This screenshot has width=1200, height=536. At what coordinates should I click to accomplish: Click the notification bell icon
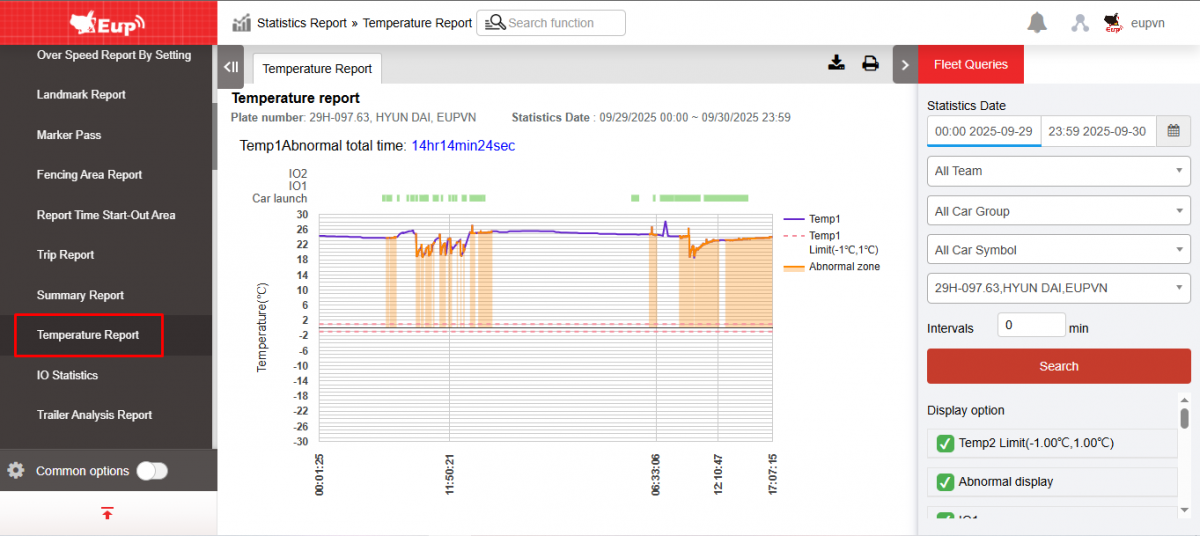[x=1037, y=23]
